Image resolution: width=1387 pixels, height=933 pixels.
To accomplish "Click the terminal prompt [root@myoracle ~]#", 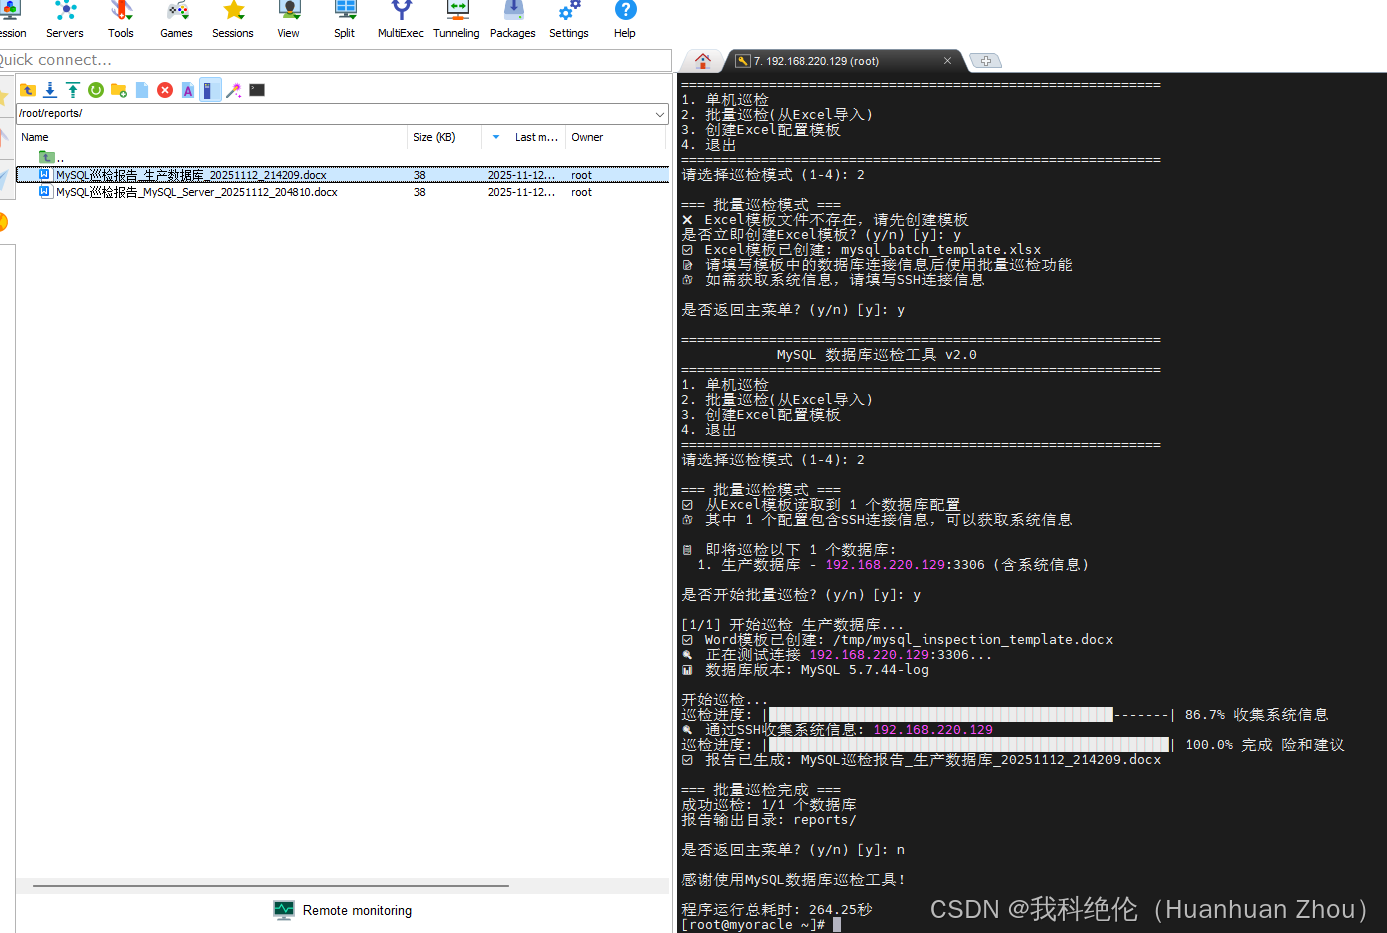I will pos(753,925).
